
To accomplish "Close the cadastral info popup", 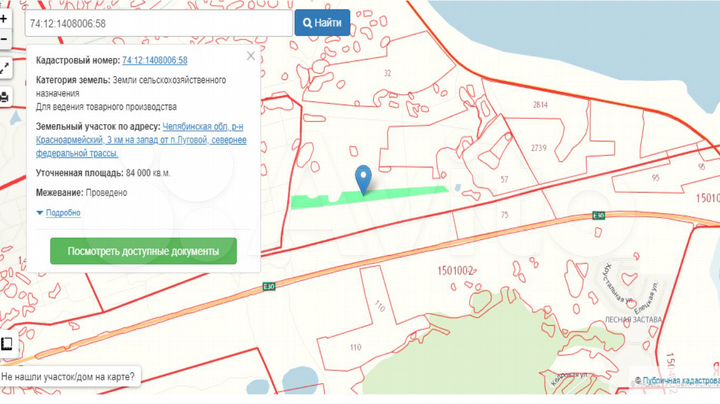I will tap(251, 56).
